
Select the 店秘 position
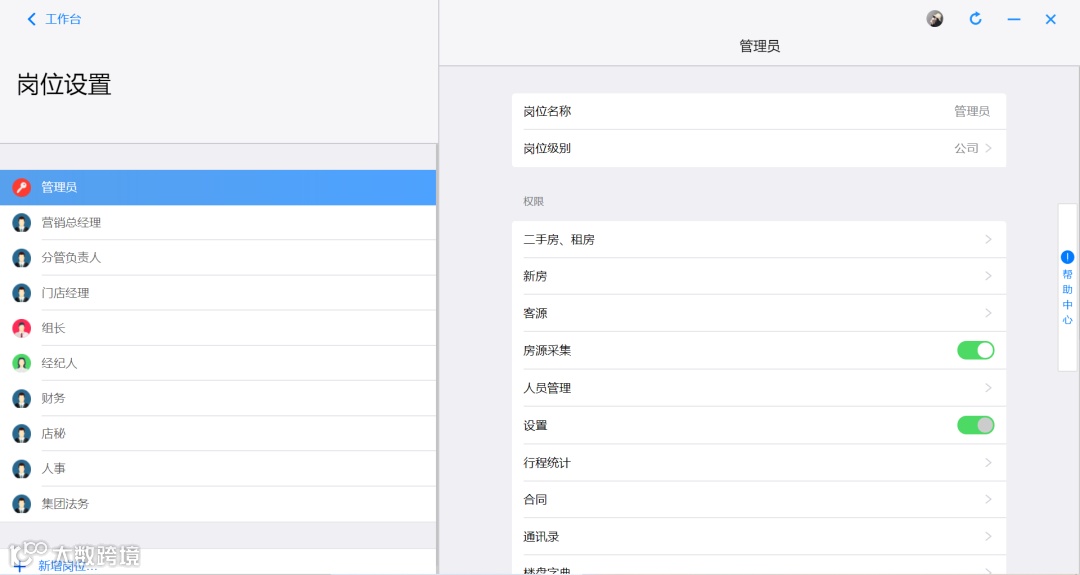click(218, 433)
